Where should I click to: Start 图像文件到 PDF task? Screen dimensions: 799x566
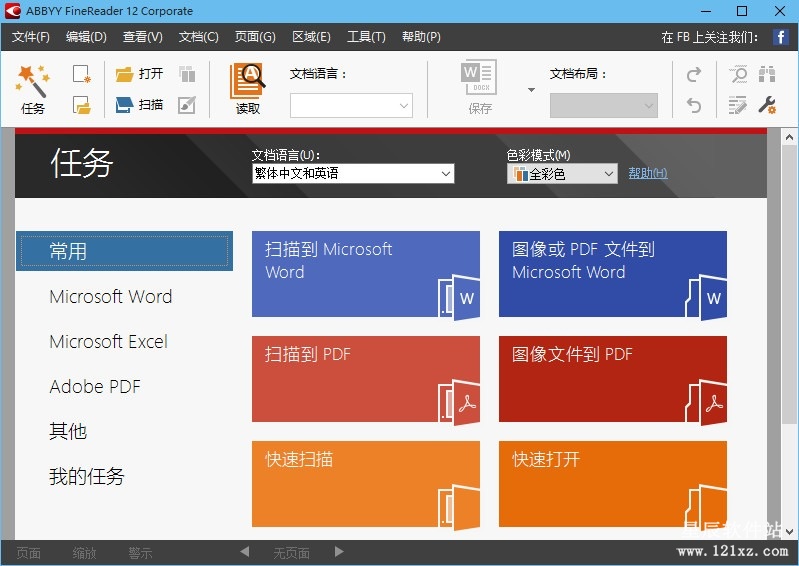click(612, 379)
